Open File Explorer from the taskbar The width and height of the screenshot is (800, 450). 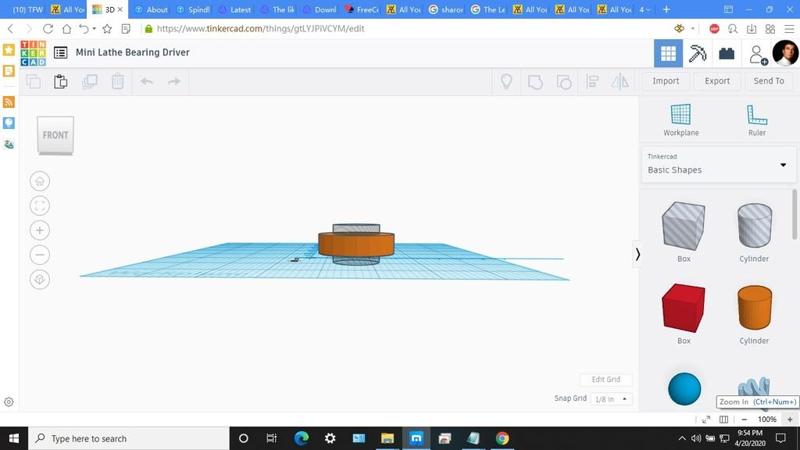(x=387, y=438)
